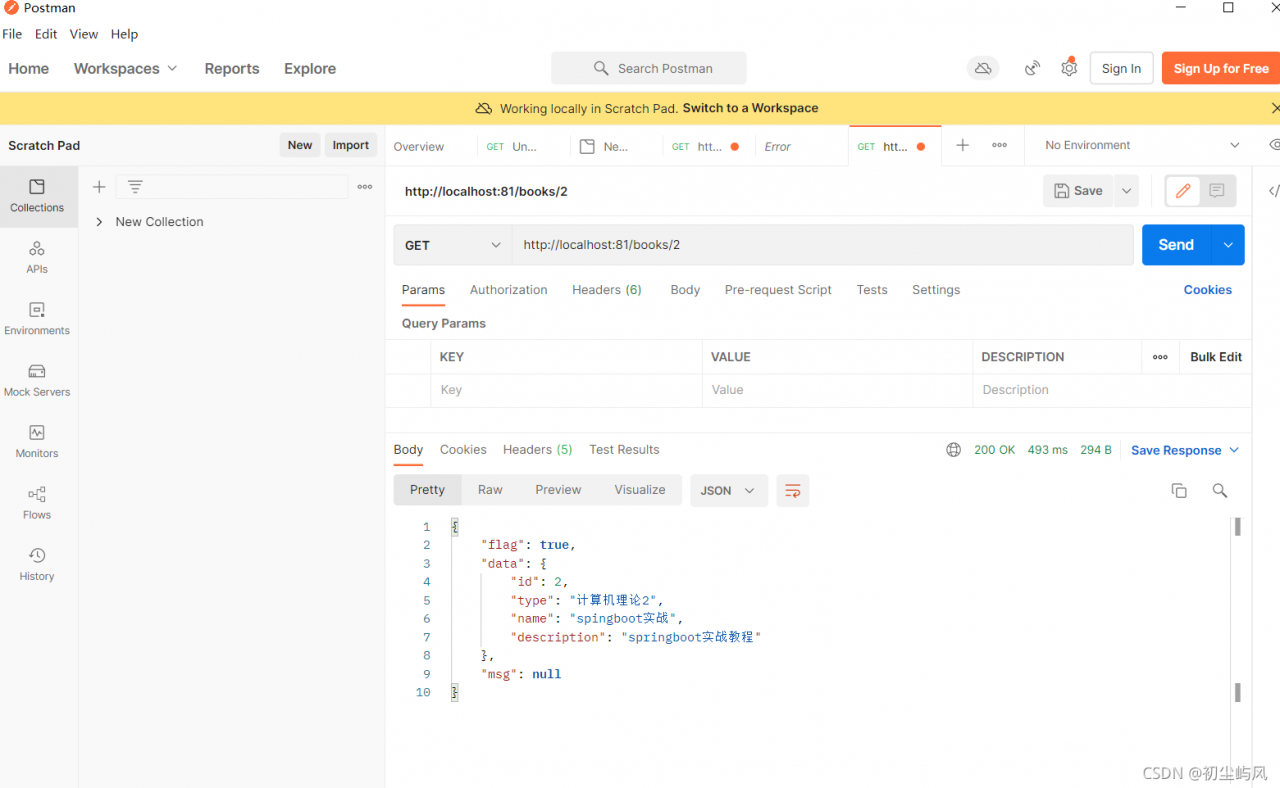Click the Switch to a Workspace link
Image resolution: width=1280 pixels, height=788 pixels.
tap(751, 108)
